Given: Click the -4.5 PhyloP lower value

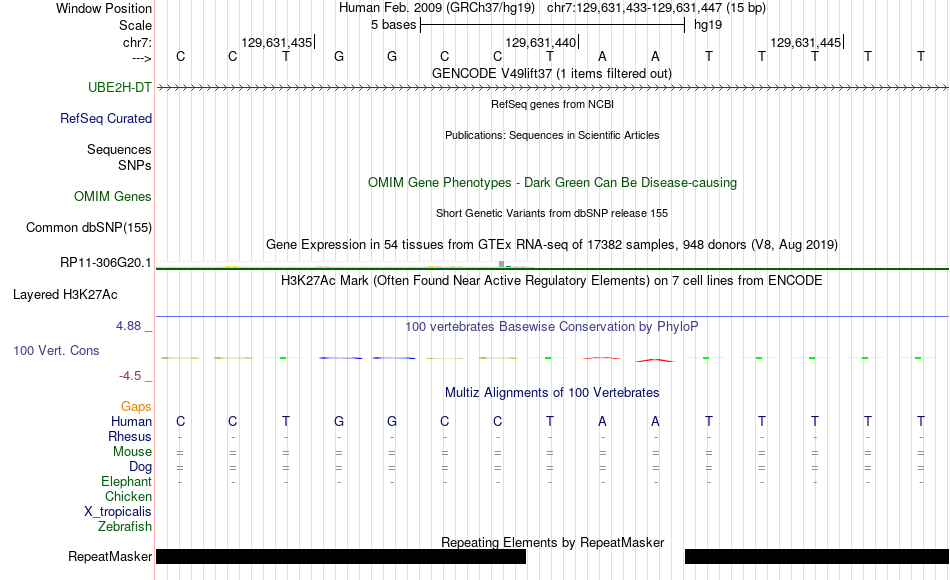Looking at the screenshot, I should point(130,376).
